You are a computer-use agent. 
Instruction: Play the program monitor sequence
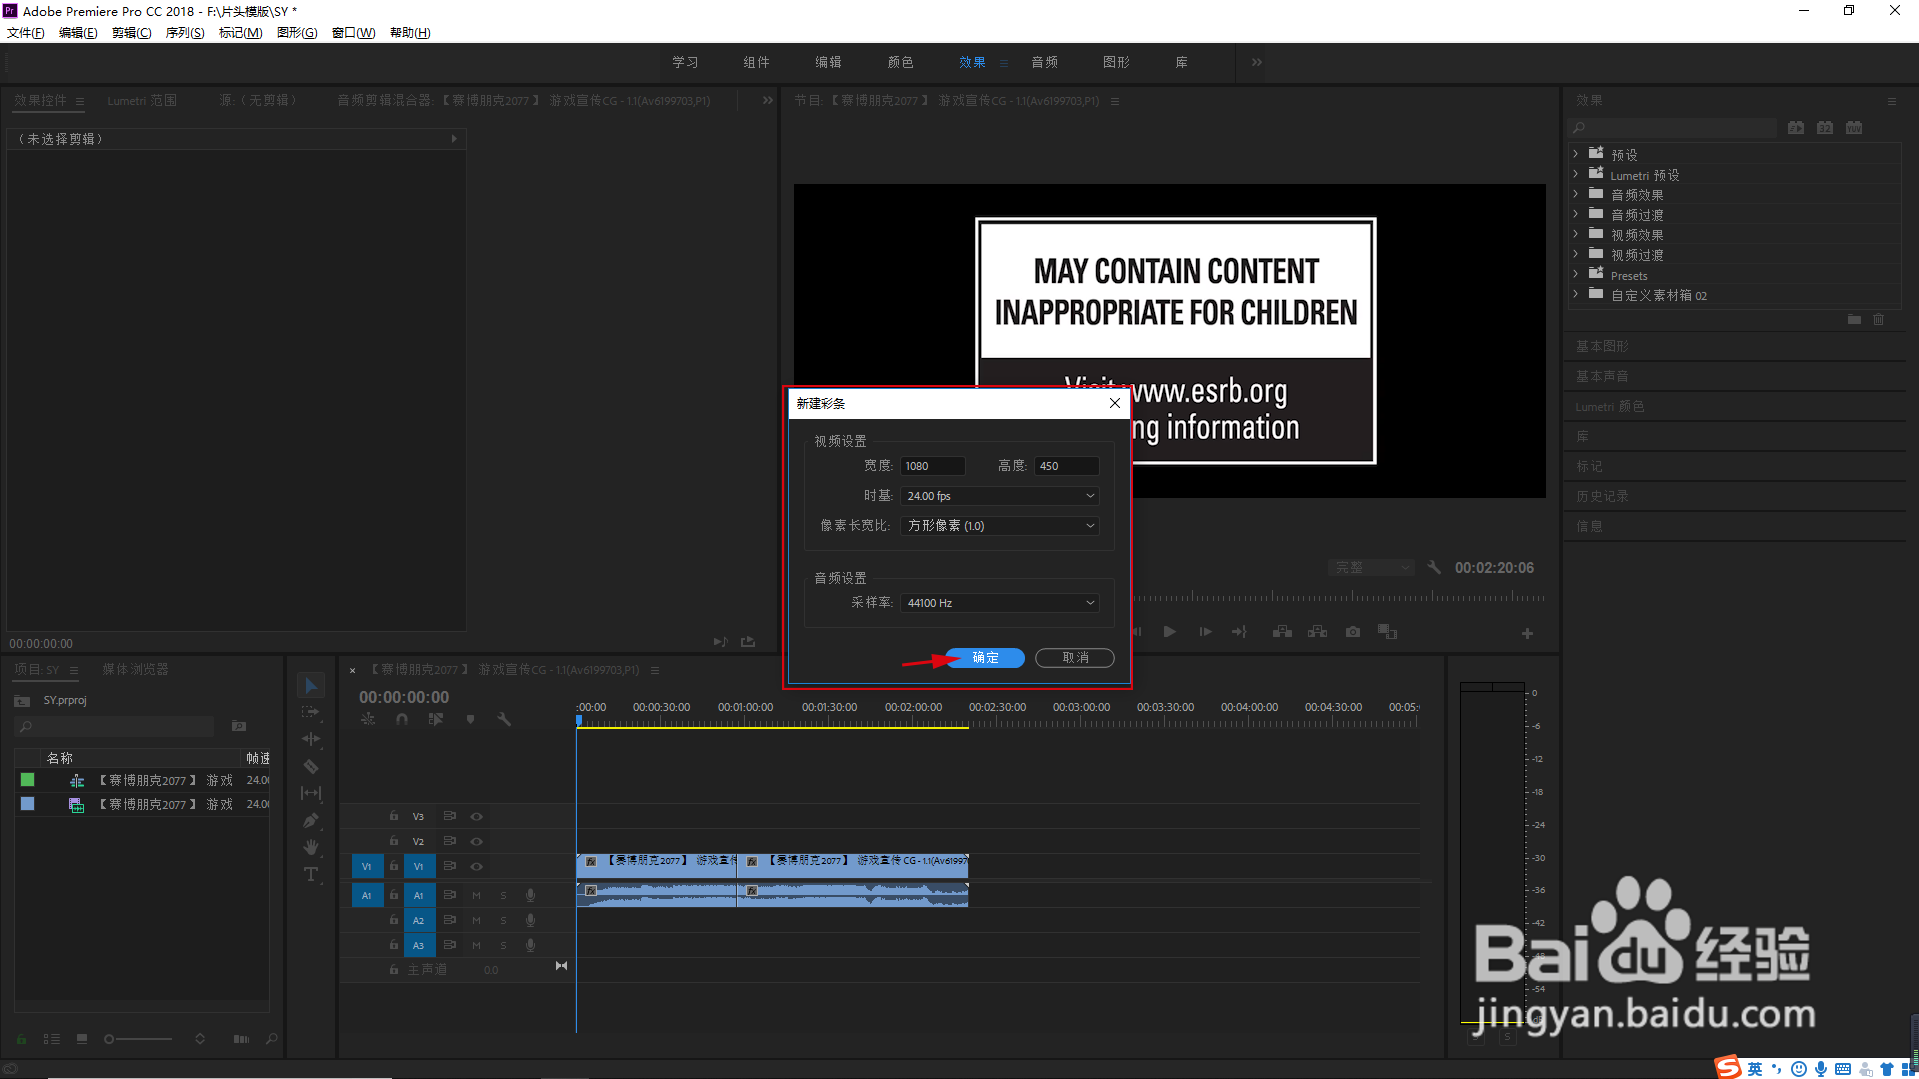click(1169, 632)
